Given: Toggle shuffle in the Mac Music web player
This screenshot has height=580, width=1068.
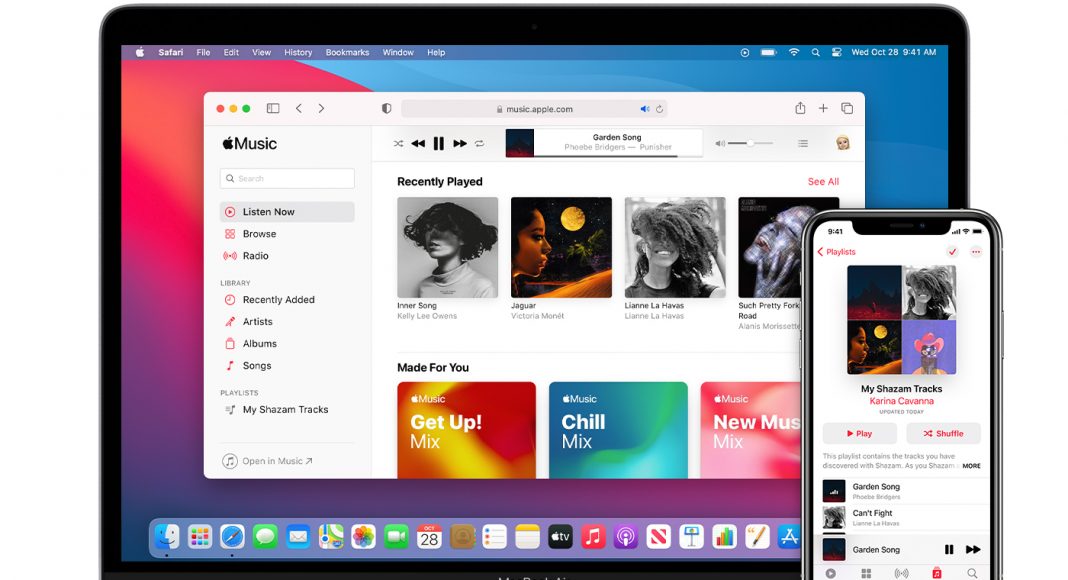Looking at the screenshot, I should coord(398,144).
